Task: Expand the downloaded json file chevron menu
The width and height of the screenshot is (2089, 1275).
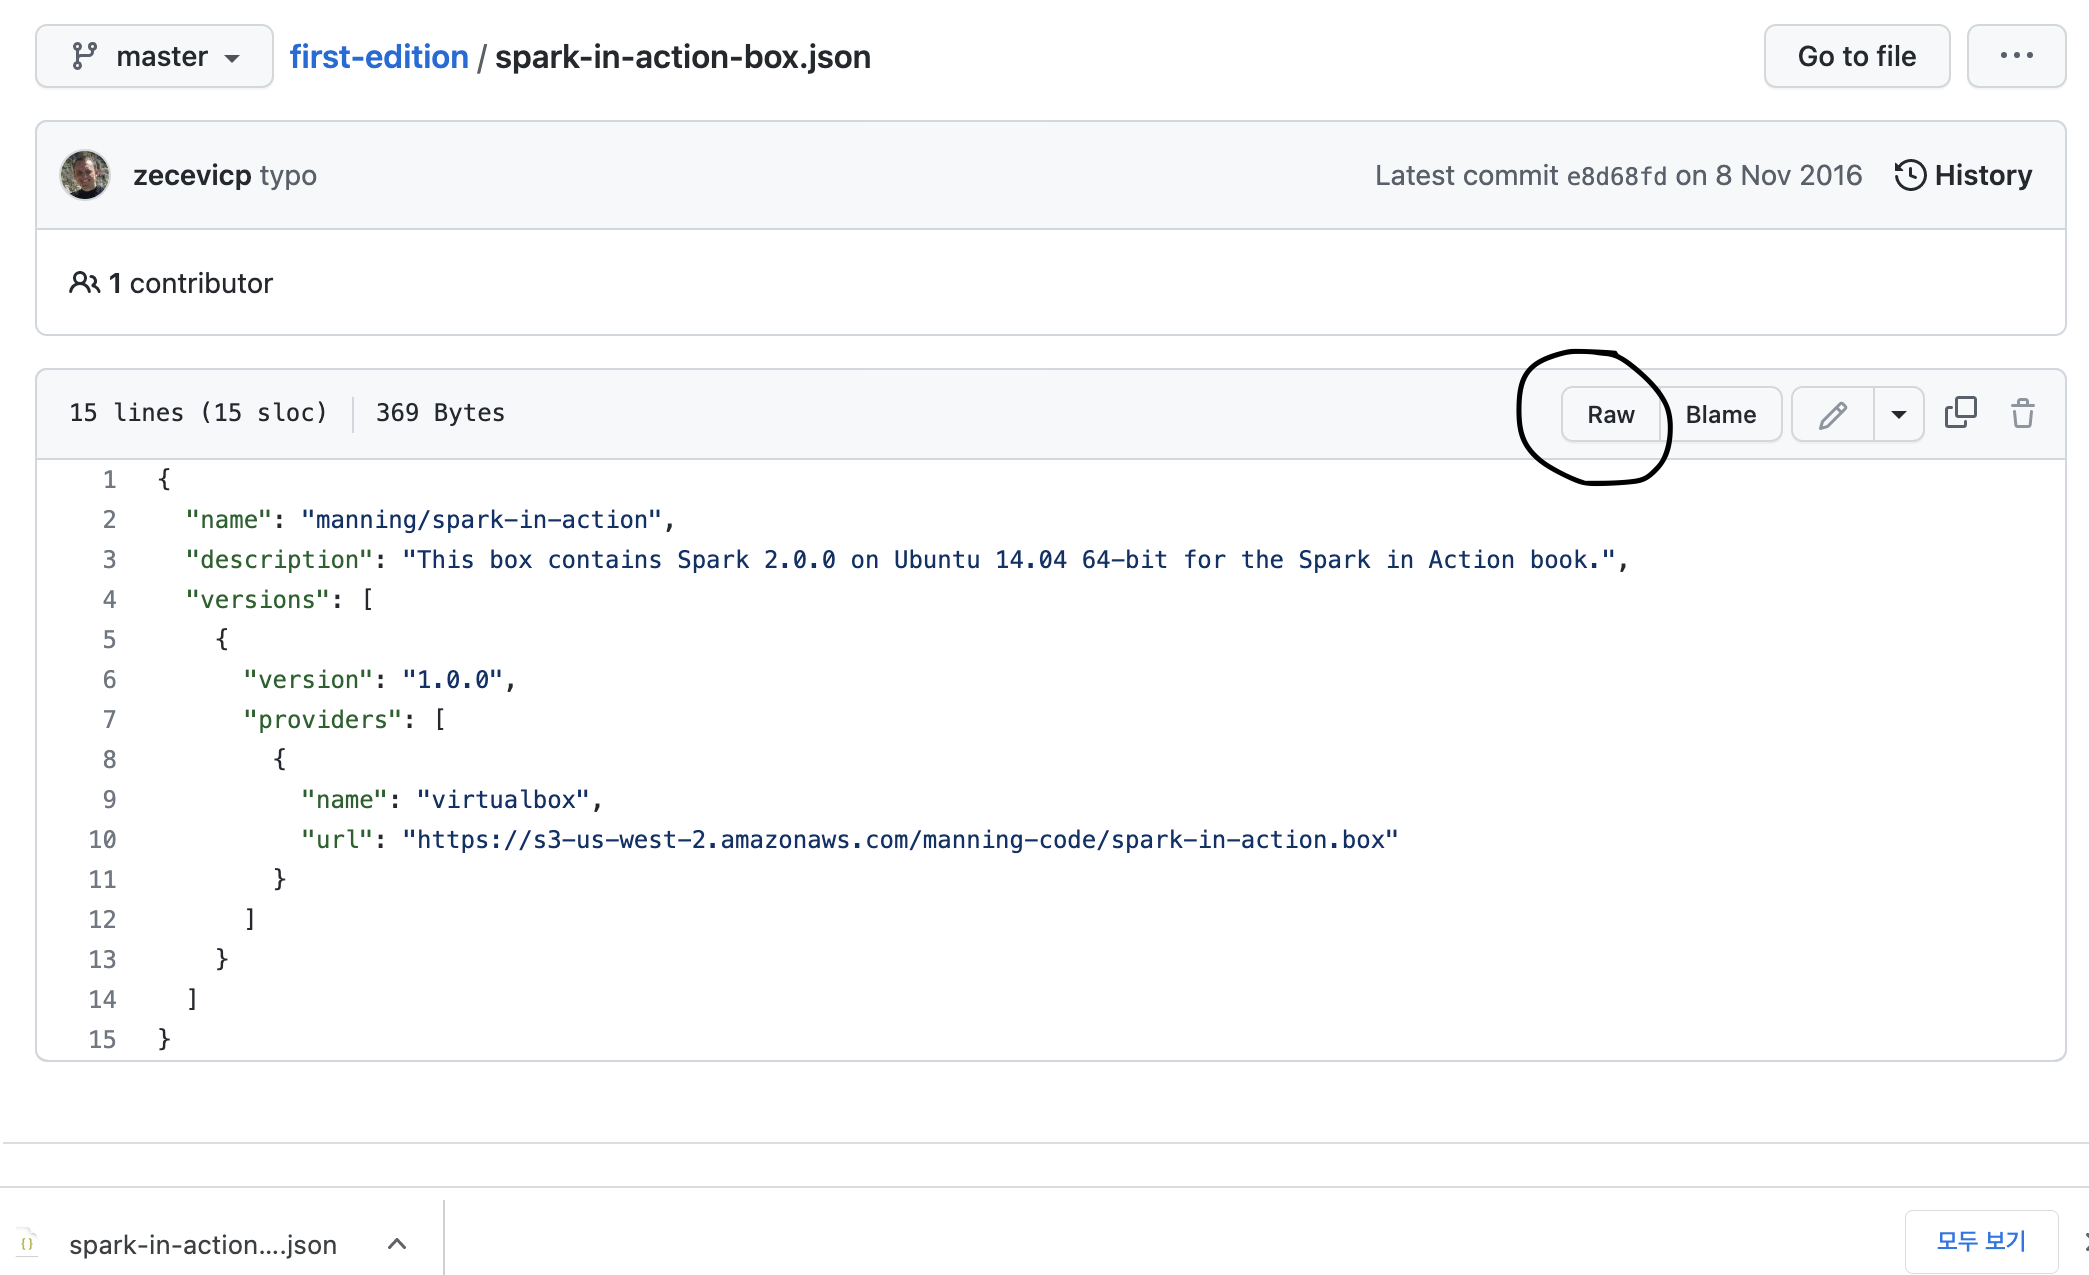Action: click(x=397, y=1243)
